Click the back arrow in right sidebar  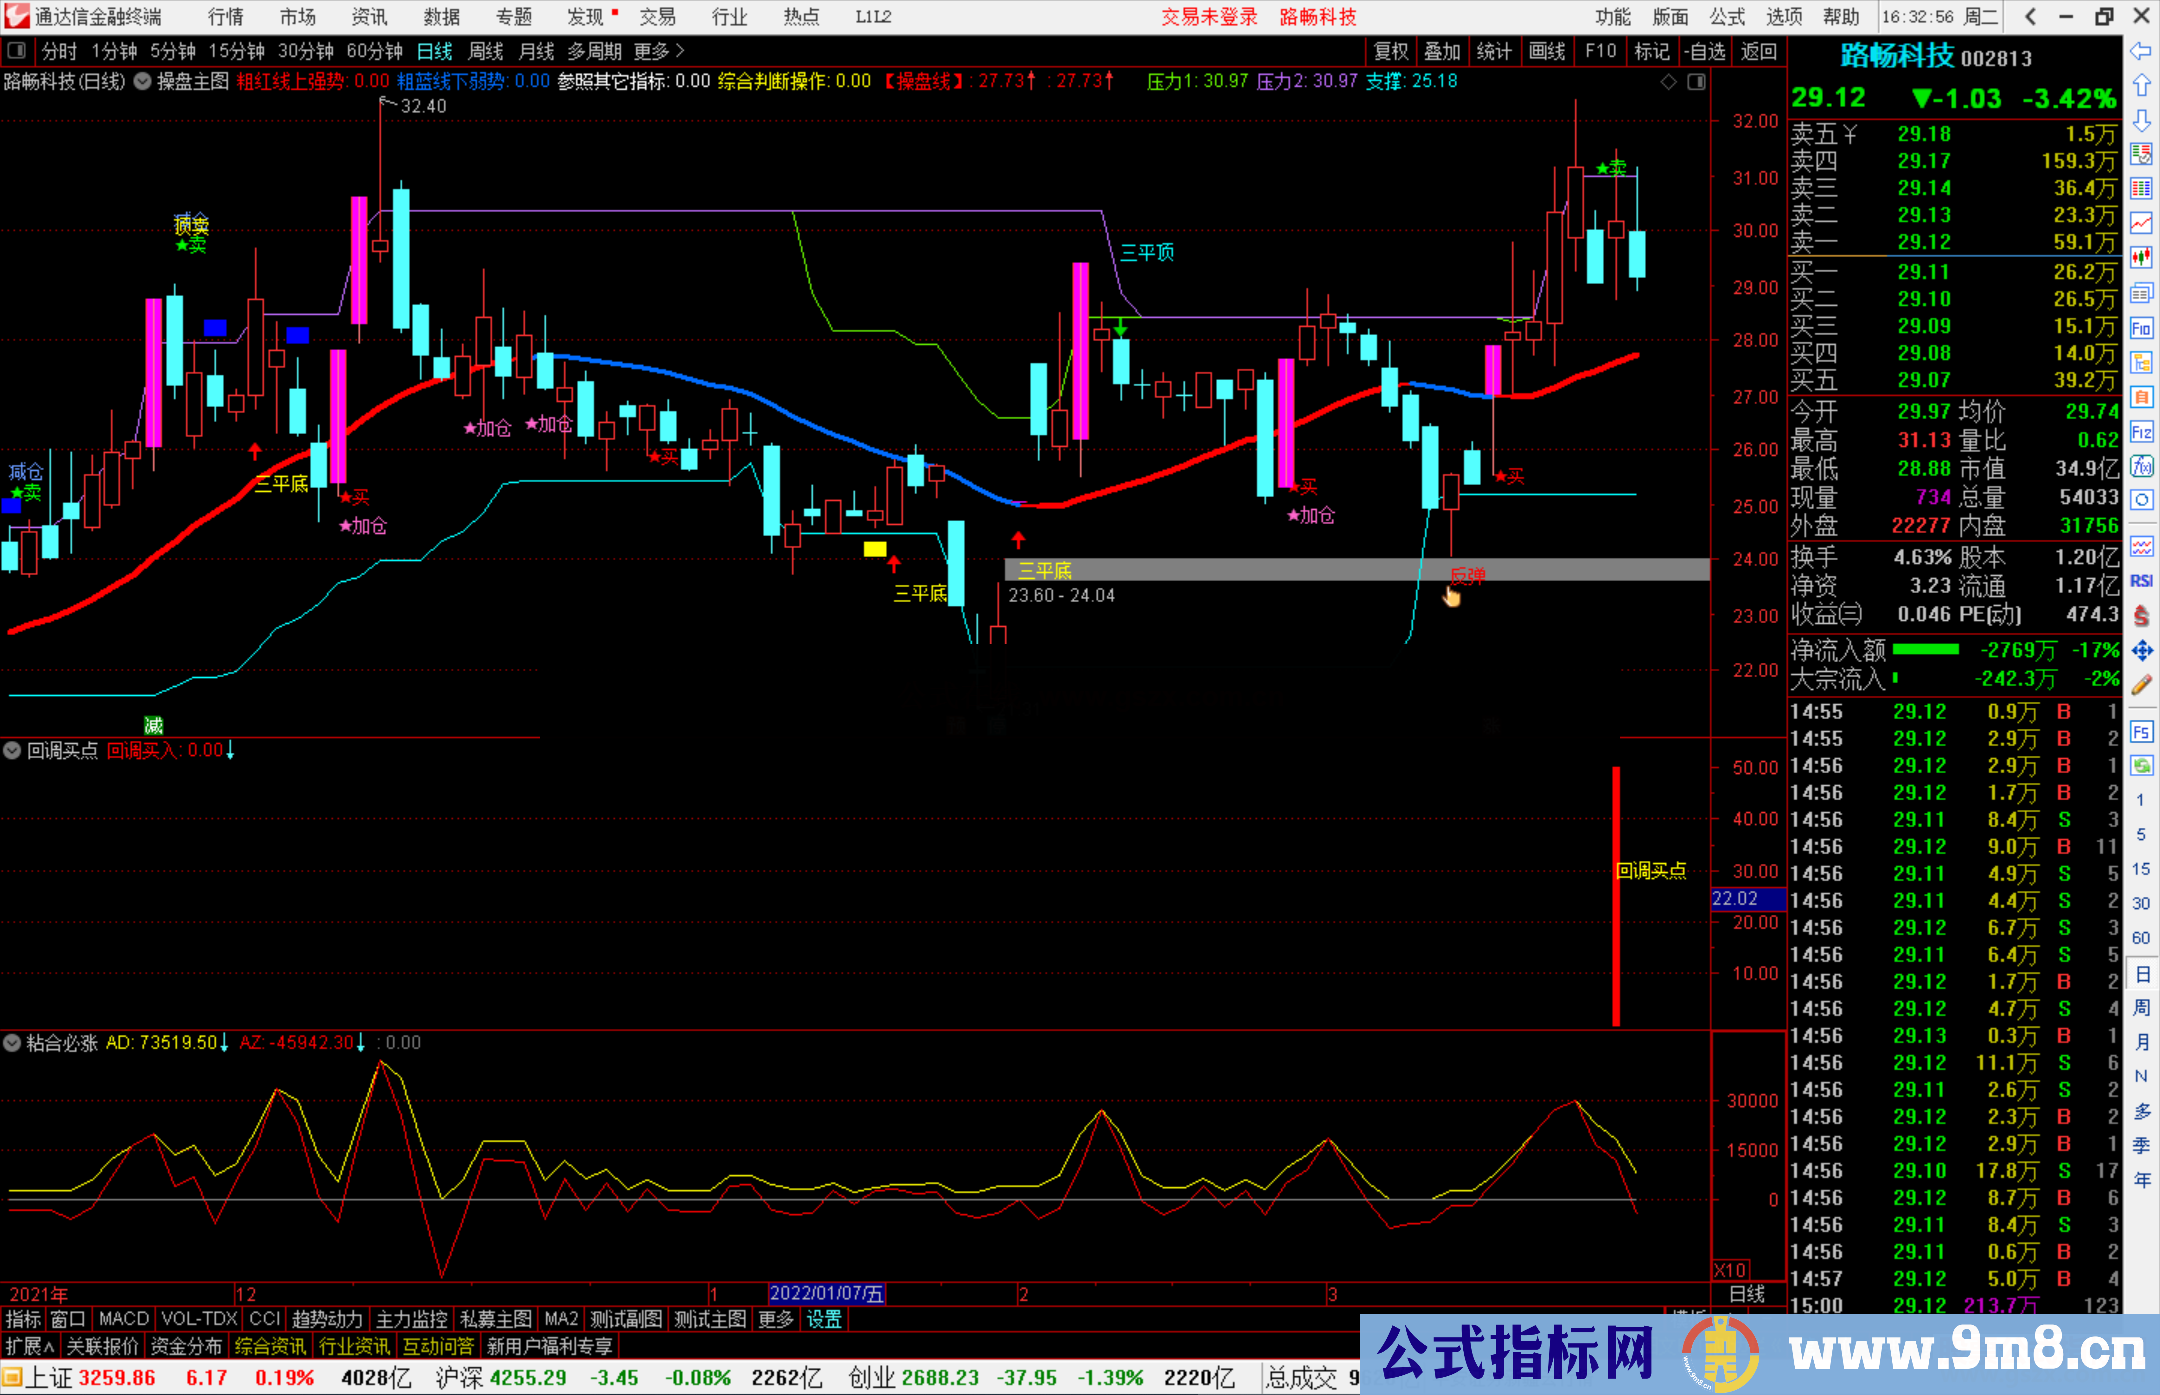[x=2141, y=51]
